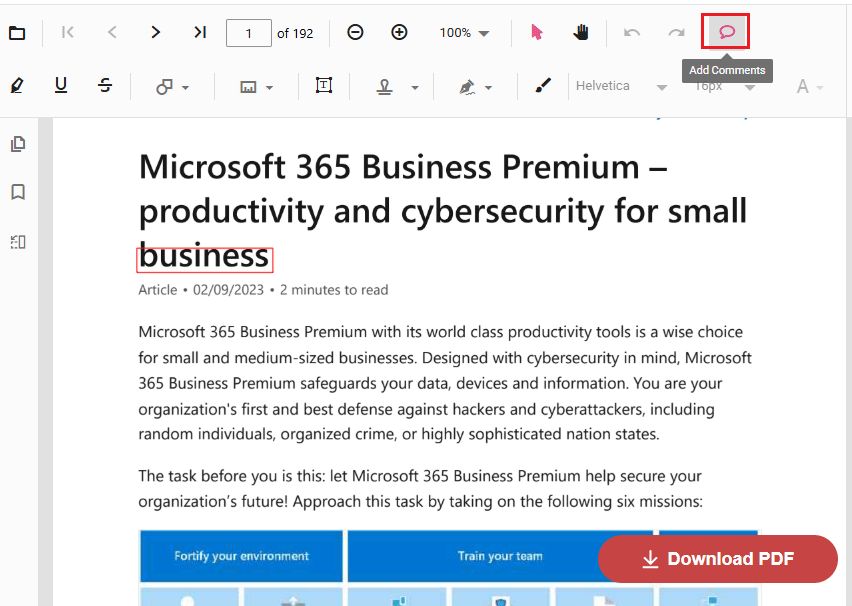852x606 pixels.
Task: Click the open file folder icon
Action: pyautogui.click(x=17, y=33)
